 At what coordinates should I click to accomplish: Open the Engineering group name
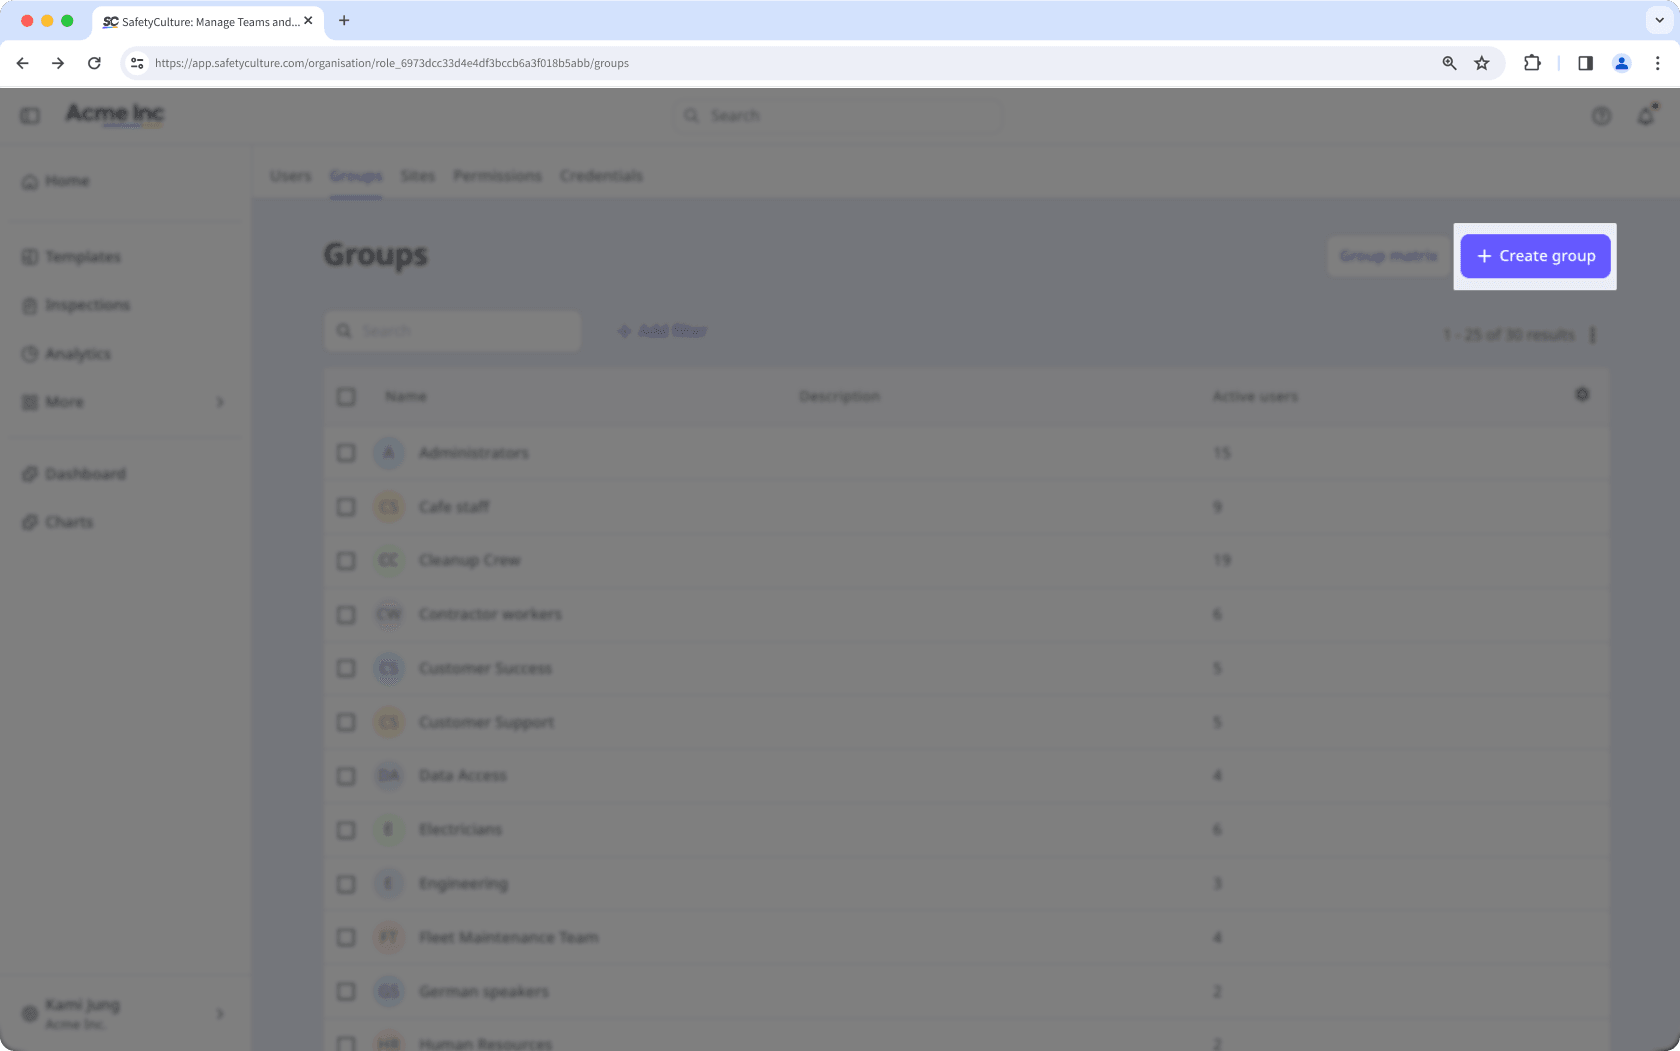point(463,884)
